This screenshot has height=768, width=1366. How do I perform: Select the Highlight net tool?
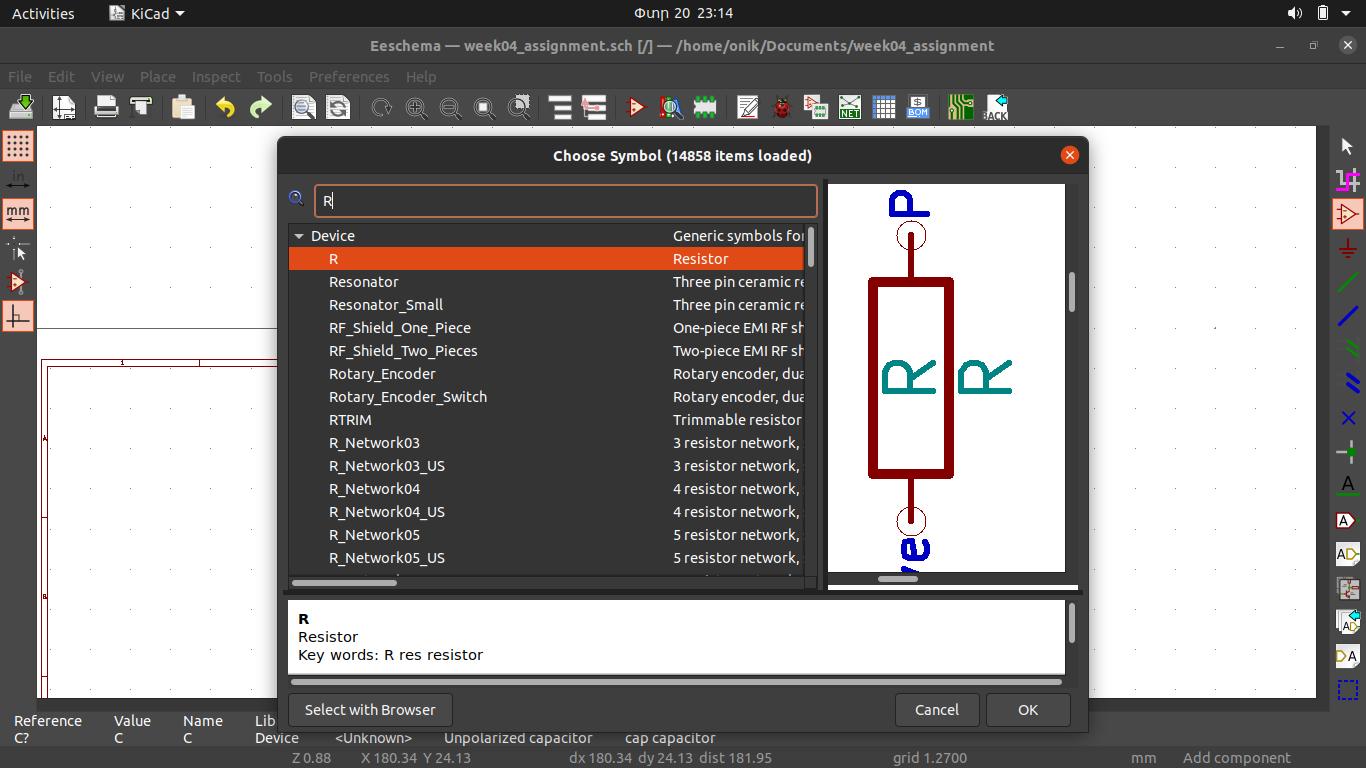coord(1348,180)
